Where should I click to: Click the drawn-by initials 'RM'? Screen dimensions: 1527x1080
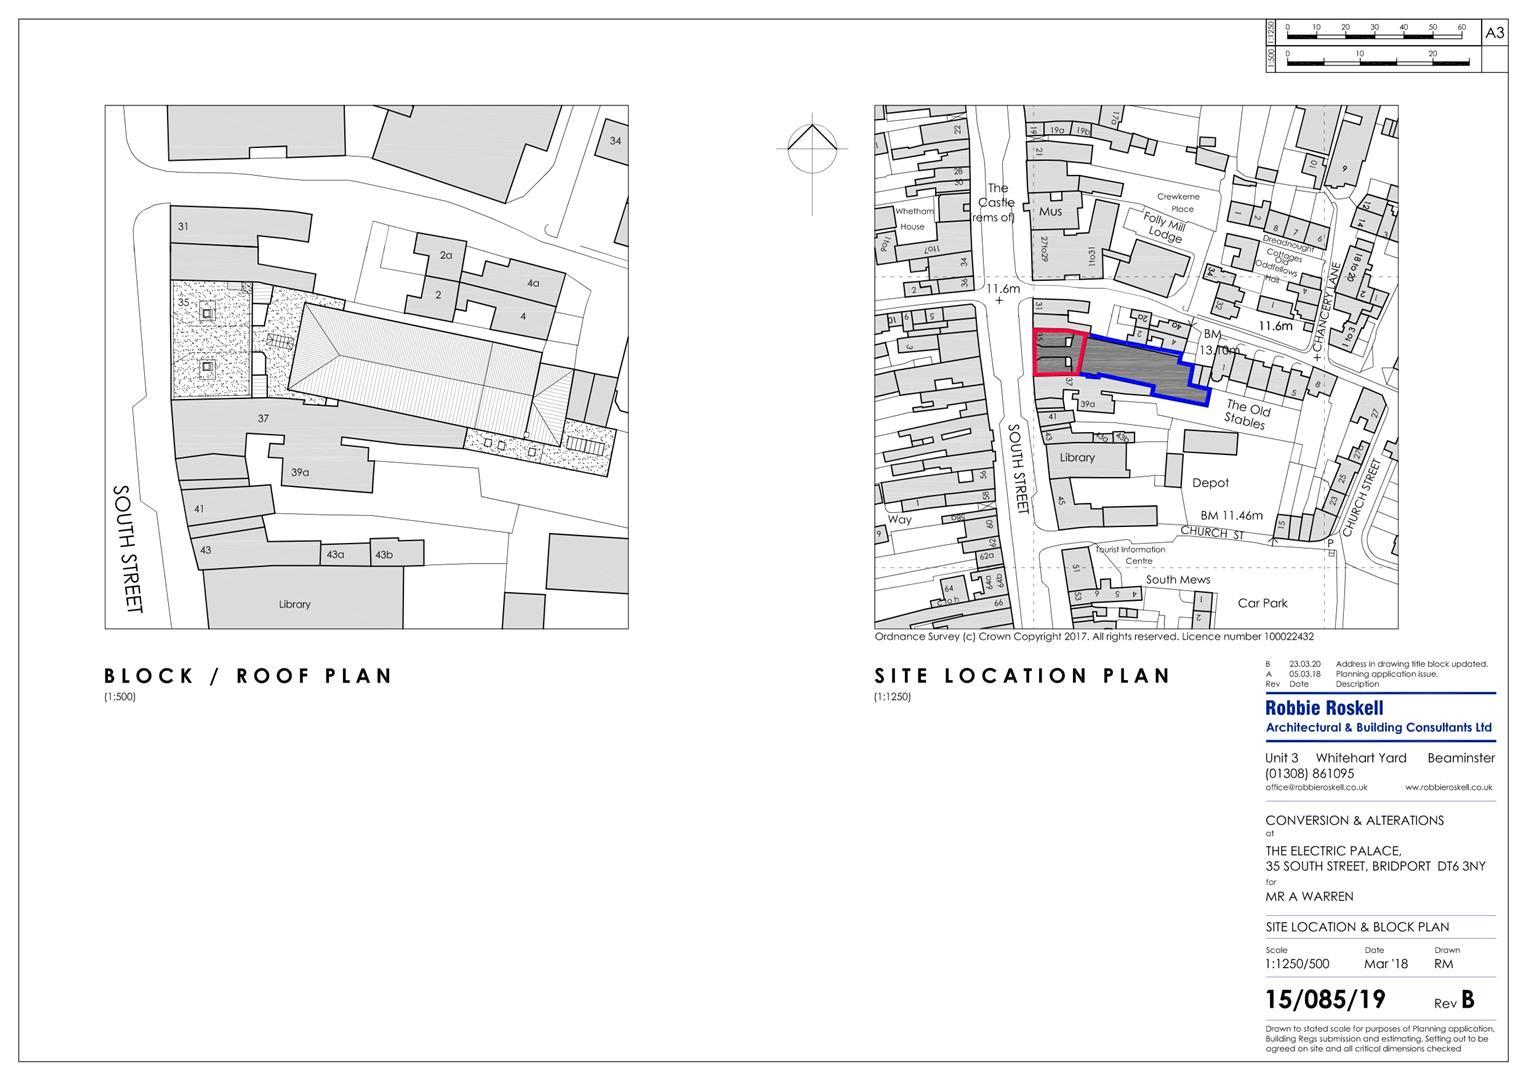tap(1443, 964)
